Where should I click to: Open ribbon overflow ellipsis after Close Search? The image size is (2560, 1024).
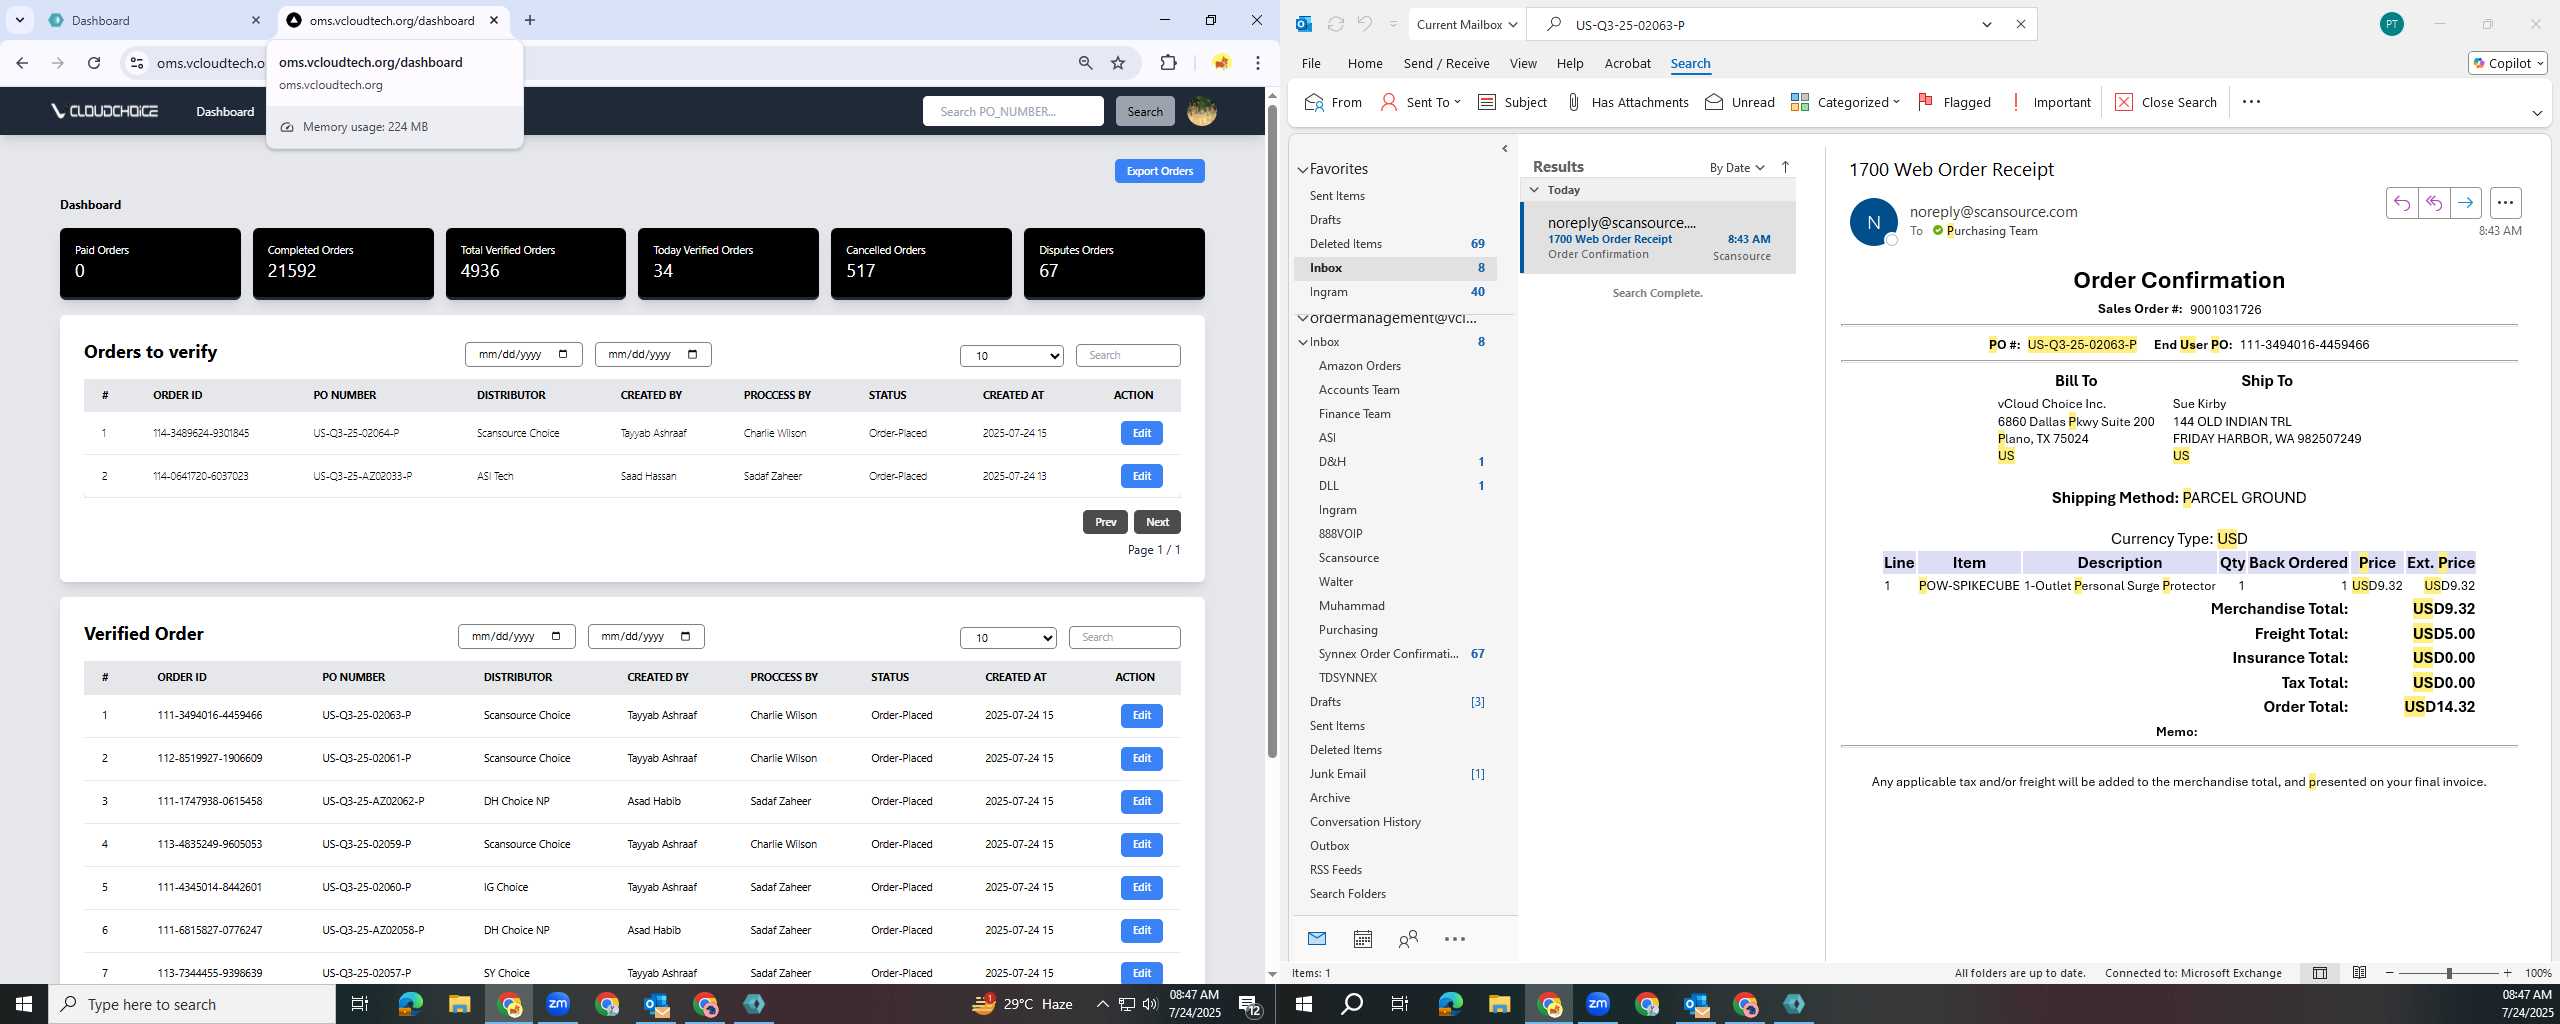pos(2251,102)
